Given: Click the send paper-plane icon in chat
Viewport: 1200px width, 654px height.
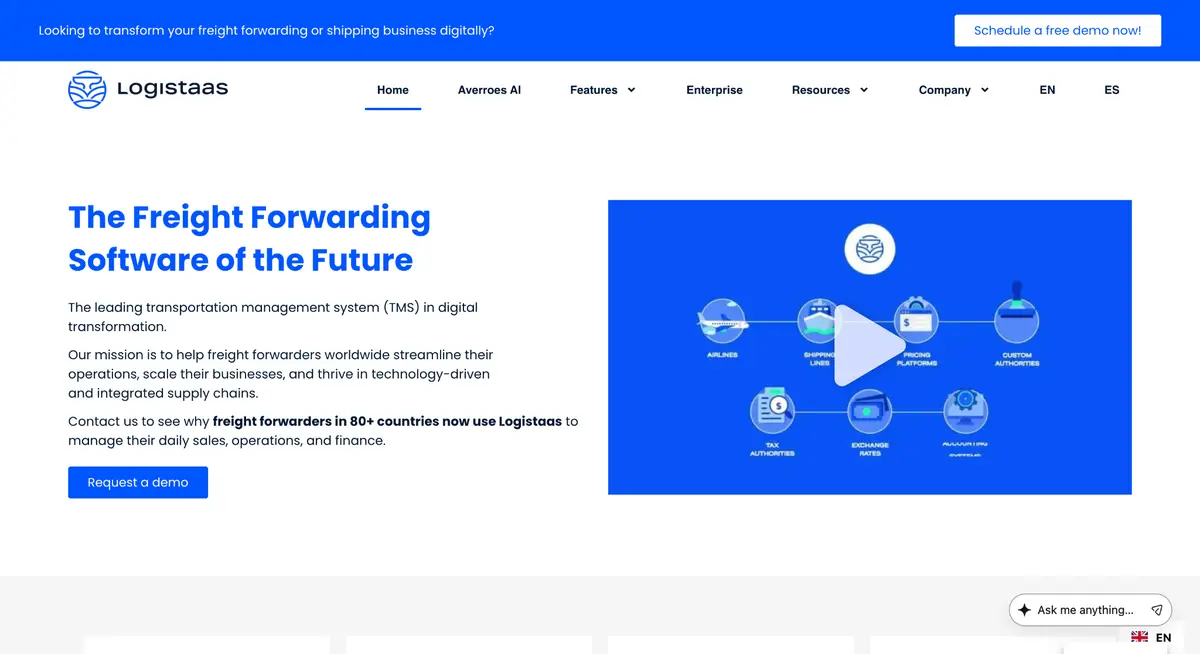Looking at the screenshot, I should [x=1156, y=610].
